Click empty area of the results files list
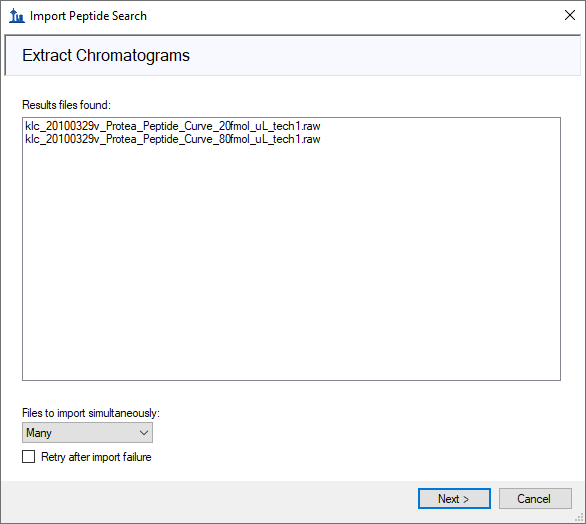This screenshot has width=586, height=524. 292,262
